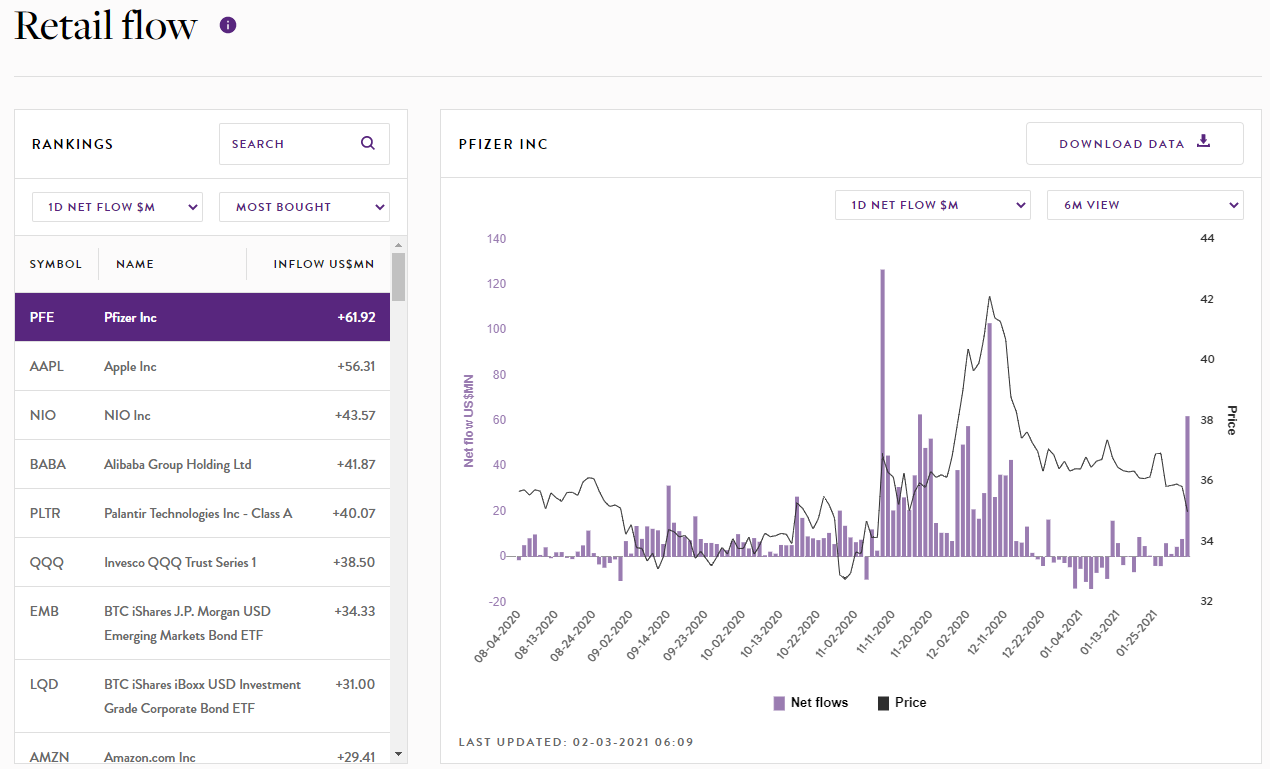Click the rankings list scroll down arrow
The height and width of the screenshot is (769, 1270).
coord(399,754)
